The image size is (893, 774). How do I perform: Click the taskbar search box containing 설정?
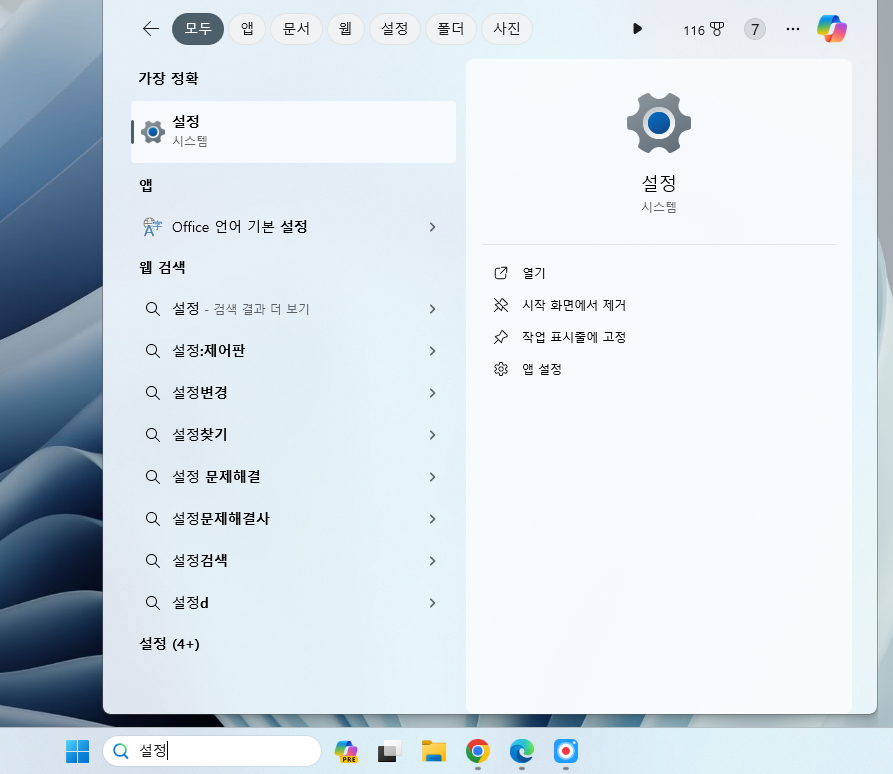pos(212,751)
